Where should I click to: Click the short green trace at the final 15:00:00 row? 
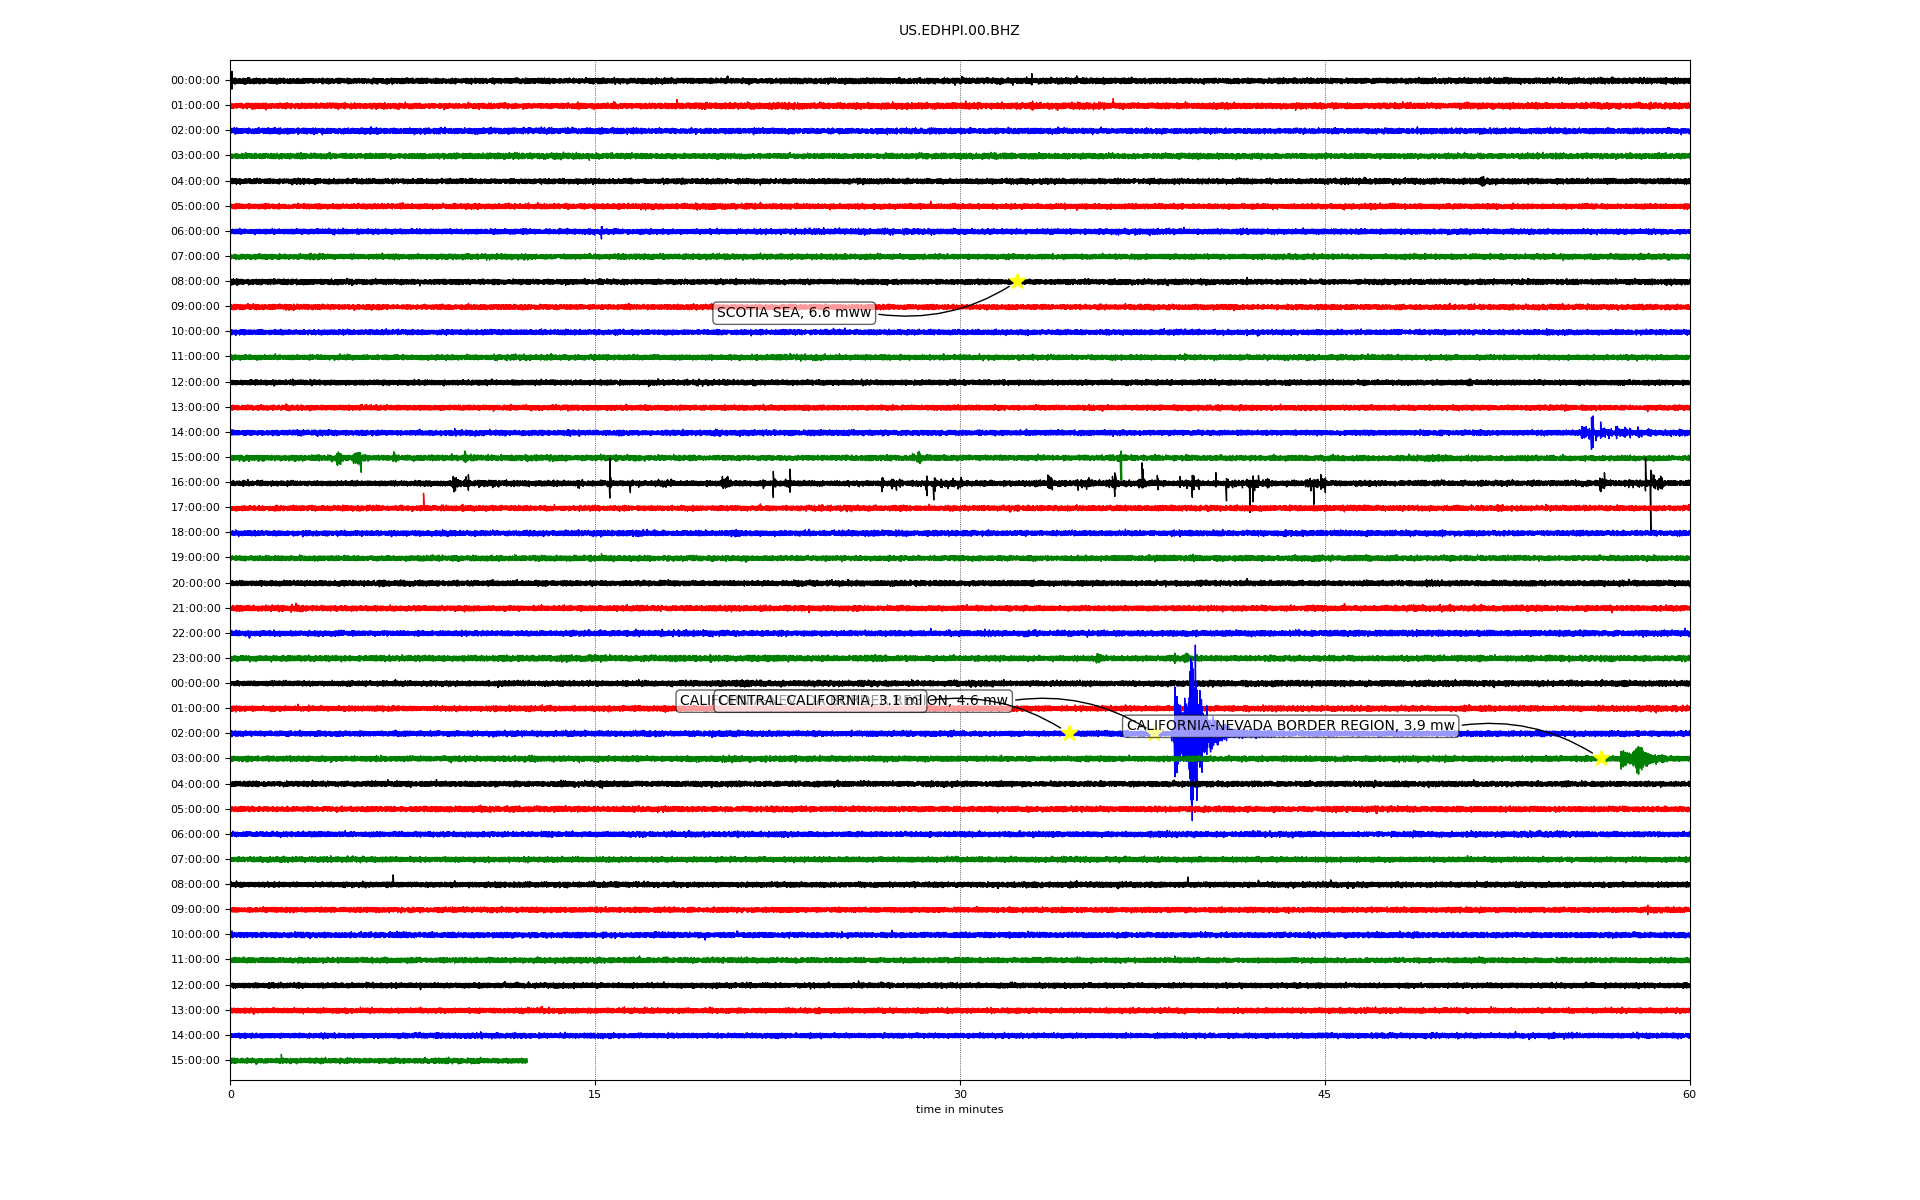coord(379,1060)
